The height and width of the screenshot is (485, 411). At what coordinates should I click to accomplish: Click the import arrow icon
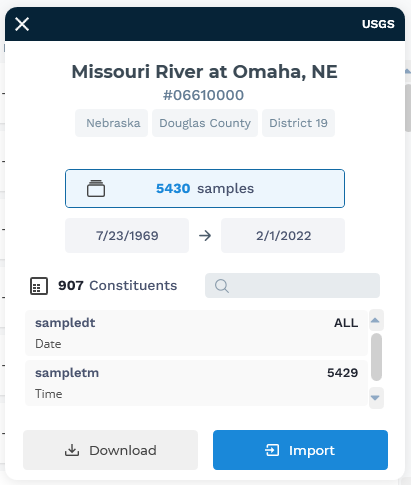[272, 450]
